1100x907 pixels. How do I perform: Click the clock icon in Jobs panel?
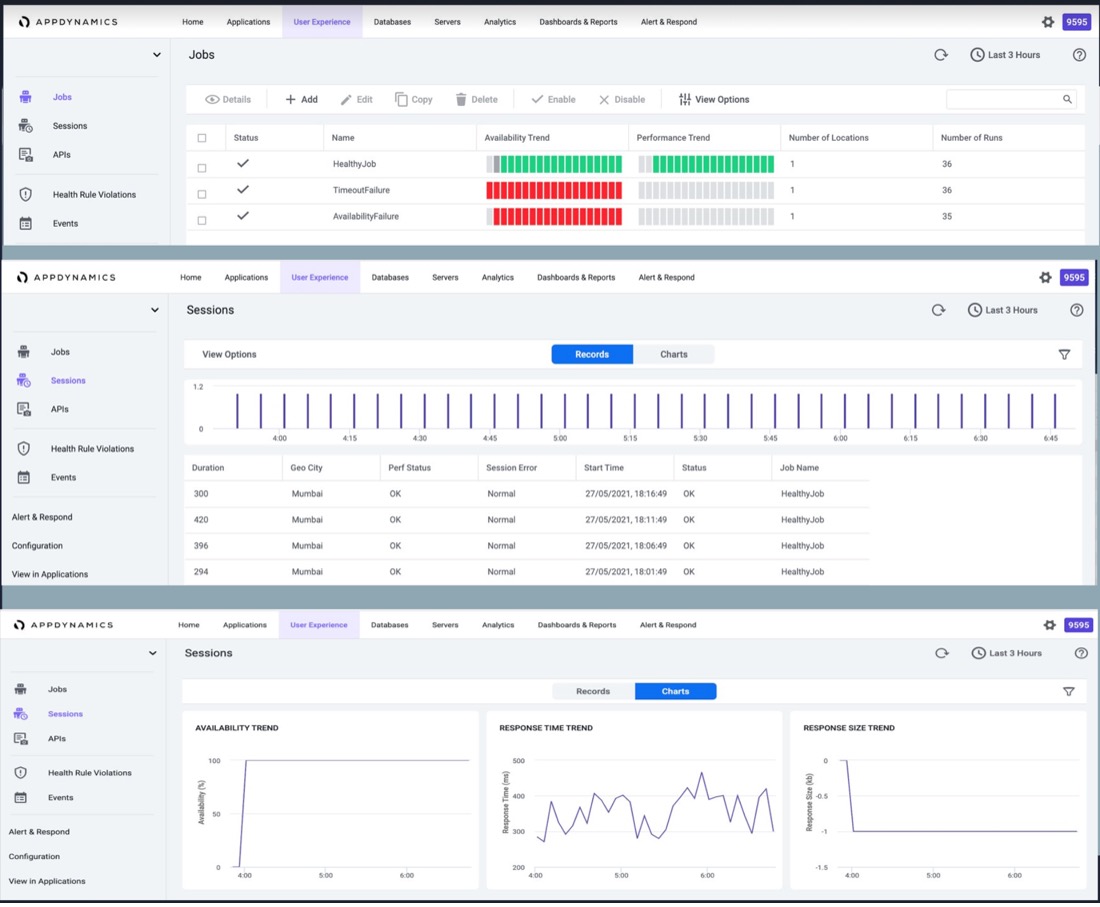(977, 55)
